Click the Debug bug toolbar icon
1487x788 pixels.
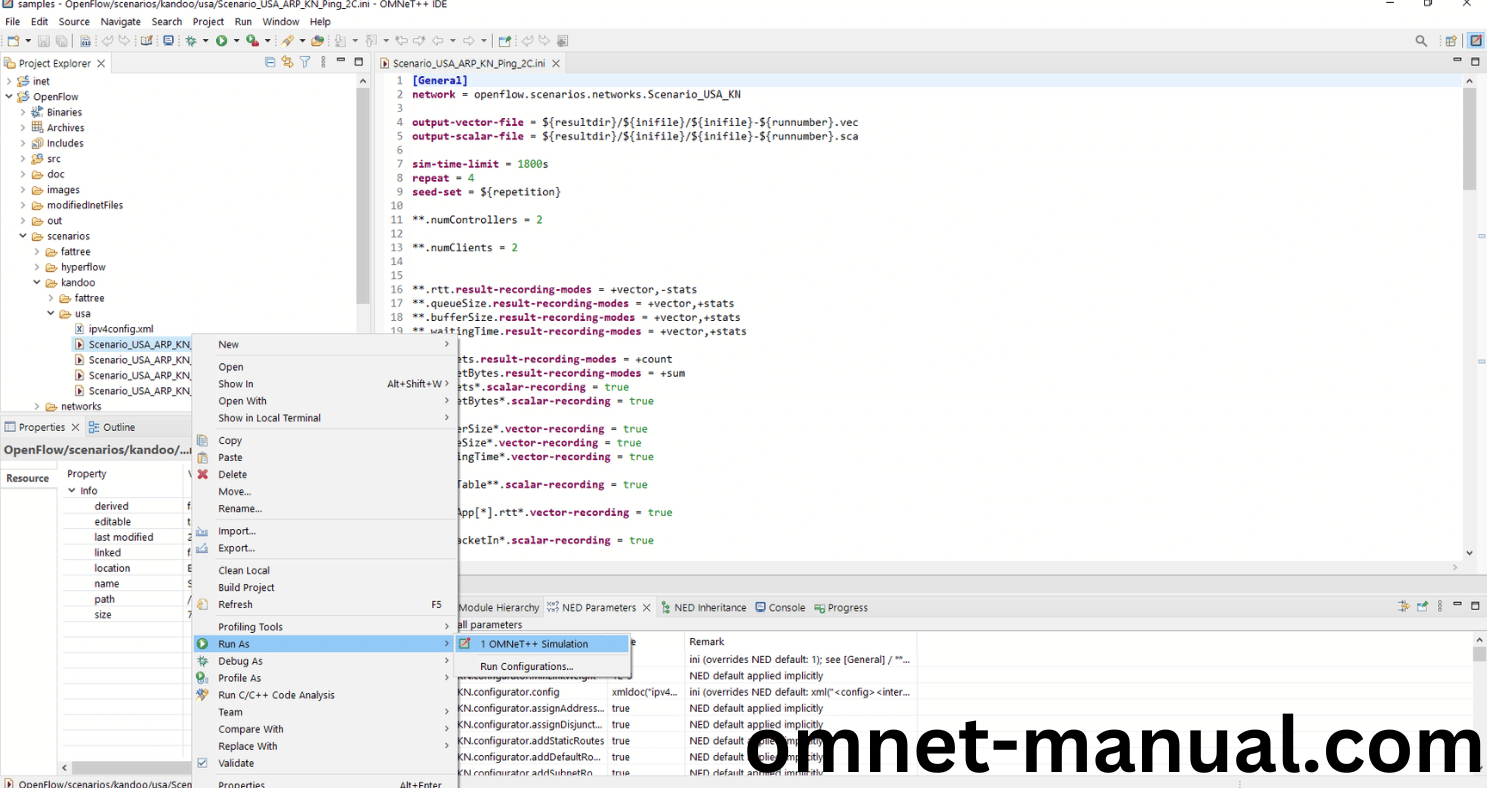click(x=191, y=41)
